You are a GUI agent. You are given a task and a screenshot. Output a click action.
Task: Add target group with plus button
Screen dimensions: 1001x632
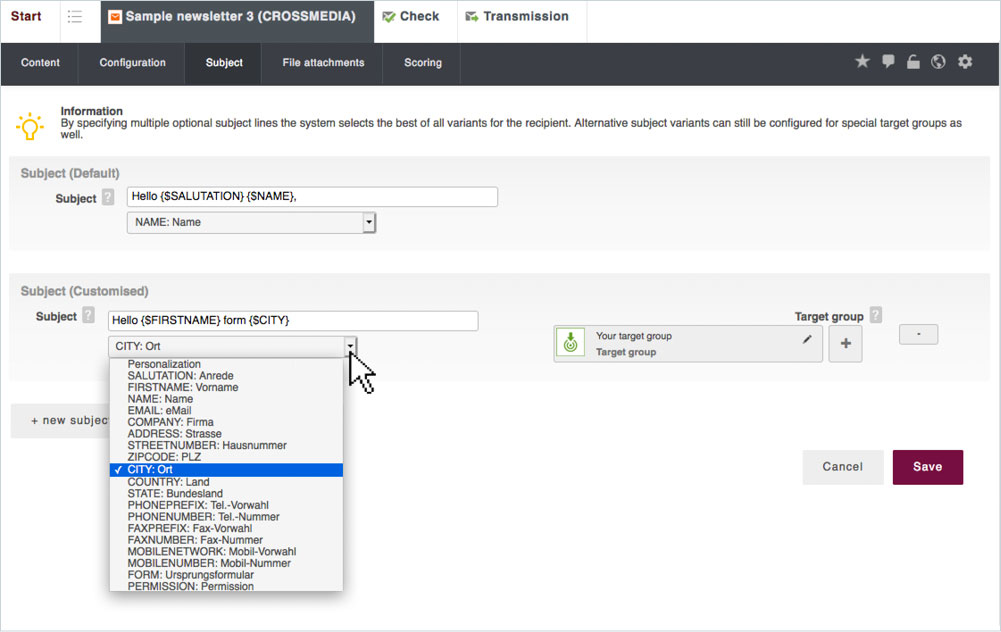coord(845,344)
